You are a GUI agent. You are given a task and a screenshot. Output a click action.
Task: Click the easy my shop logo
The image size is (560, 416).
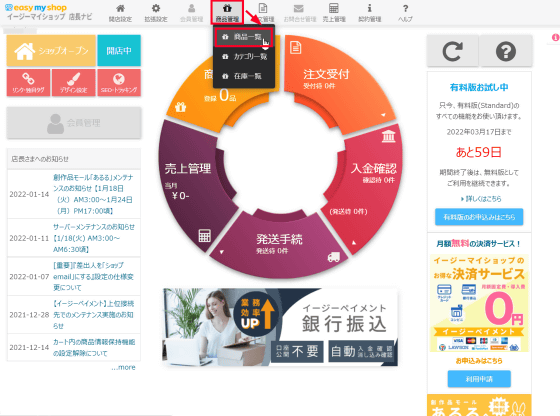(x=36, y=7)
